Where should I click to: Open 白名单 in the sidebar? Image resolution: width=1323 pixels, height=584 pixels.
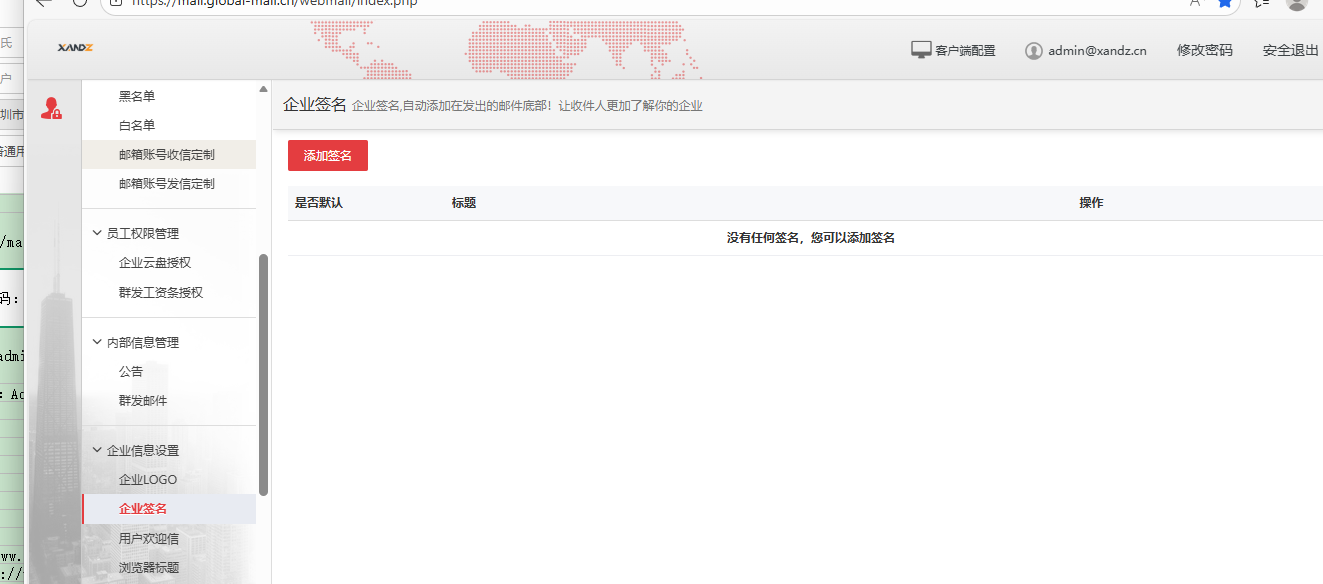pos(137,125)
